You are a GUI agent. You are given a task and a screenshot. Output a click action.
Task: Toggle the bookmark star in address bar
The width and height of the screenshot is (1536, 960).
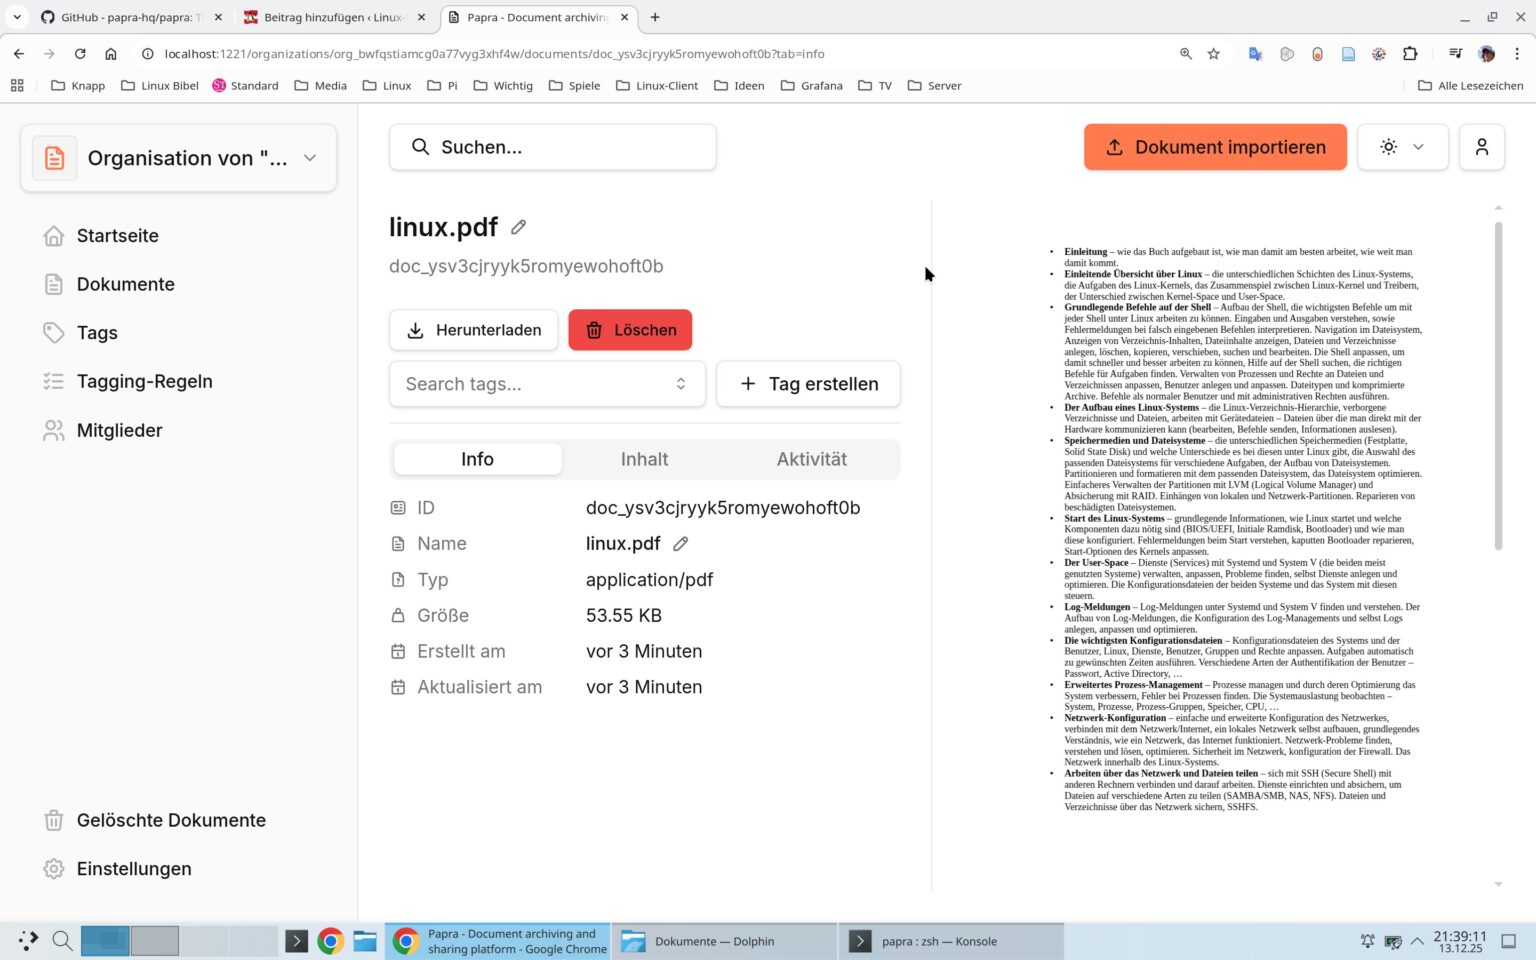[x=1213, y=54]
